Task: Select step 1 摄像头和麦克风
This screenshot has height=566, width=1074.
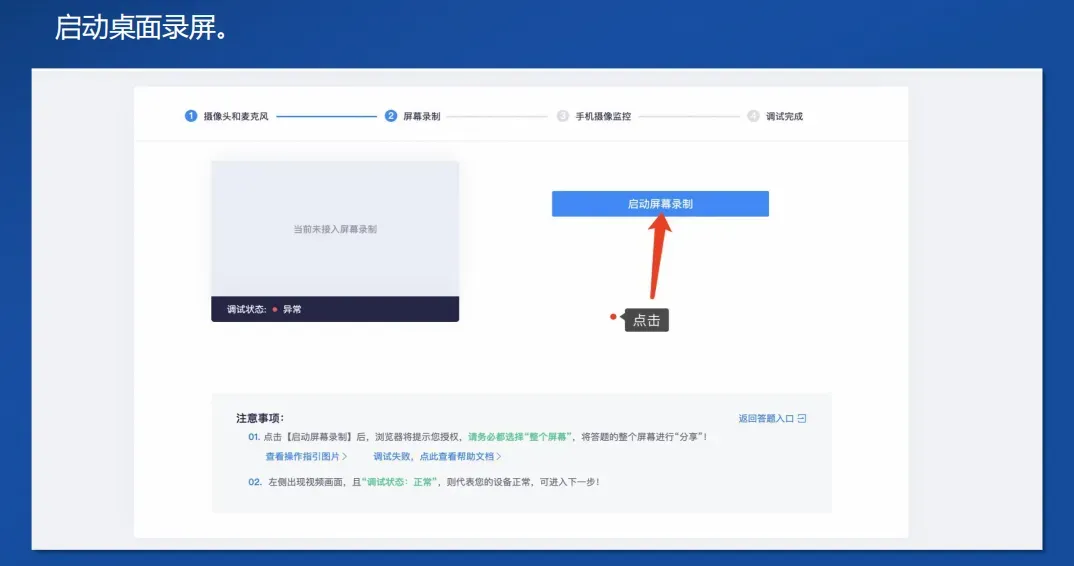Action: [227, 116]
